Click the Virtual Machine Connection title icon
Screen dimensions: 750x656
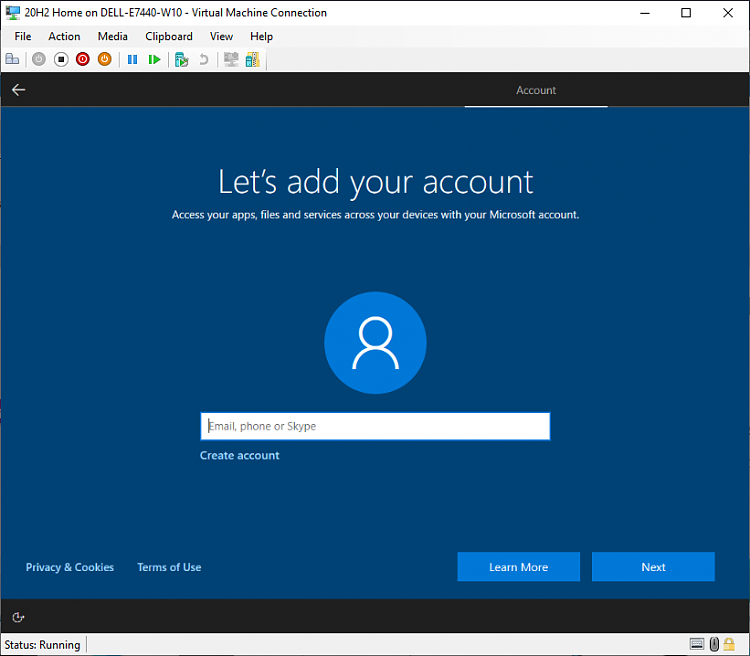(12, 12)
